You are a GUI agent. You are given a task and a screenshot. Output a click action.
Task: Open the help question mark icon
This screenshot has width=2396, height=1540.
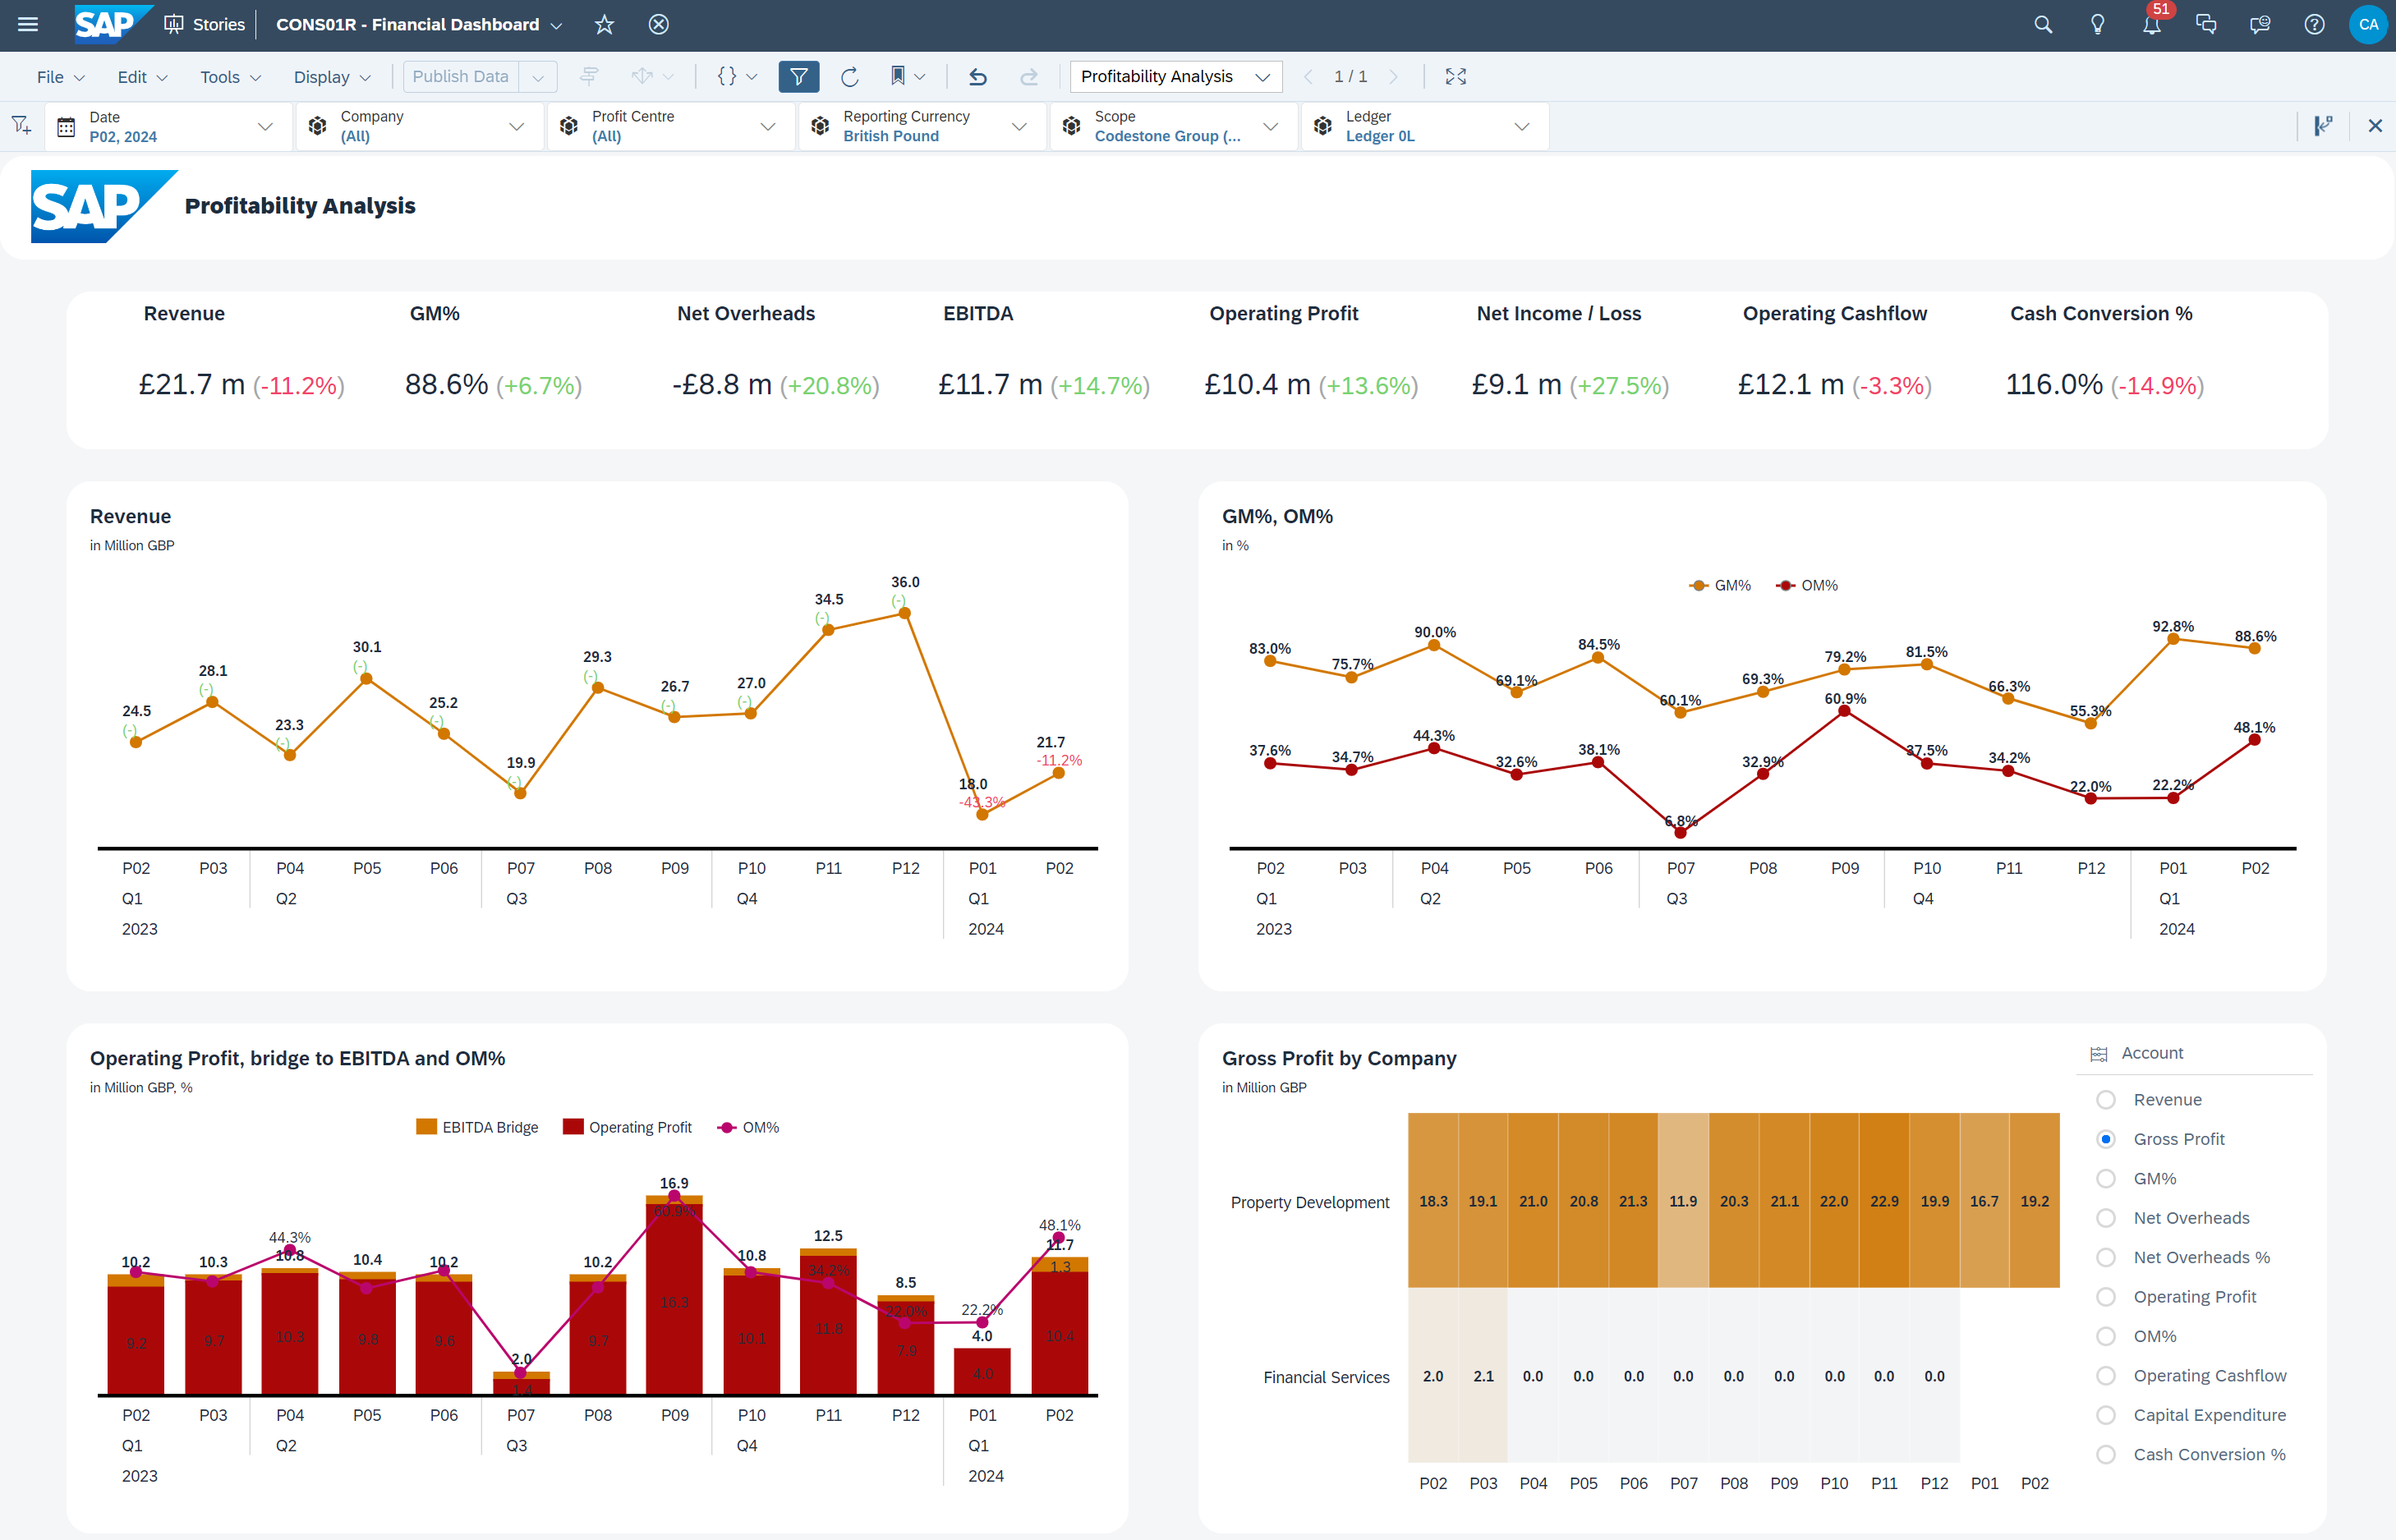2314,24
